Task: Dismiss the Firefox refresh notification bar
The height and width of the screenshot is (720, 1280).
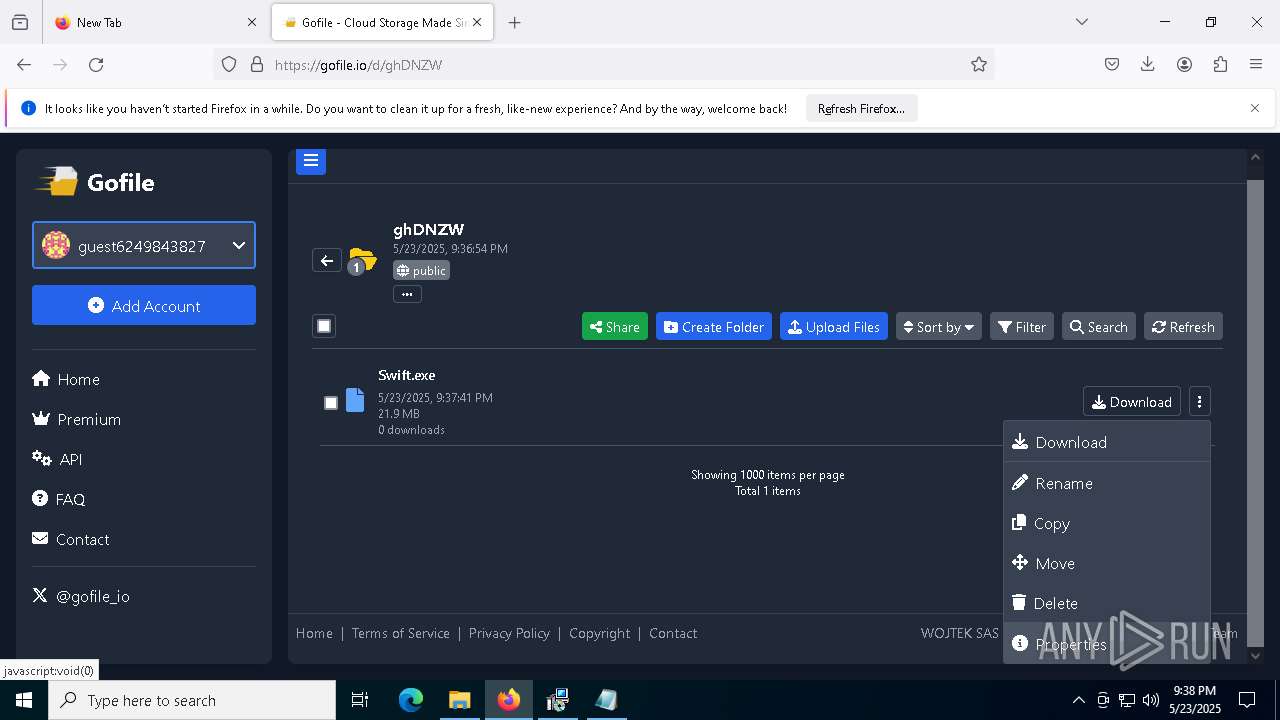Action: tap(1255, 108)
